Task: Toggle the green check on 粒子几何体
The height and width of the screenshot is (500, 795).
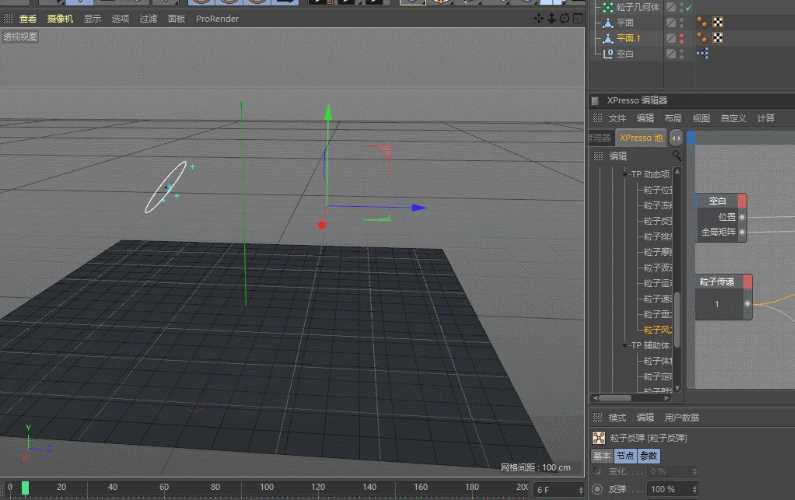Action: click(x=687, y=7)
